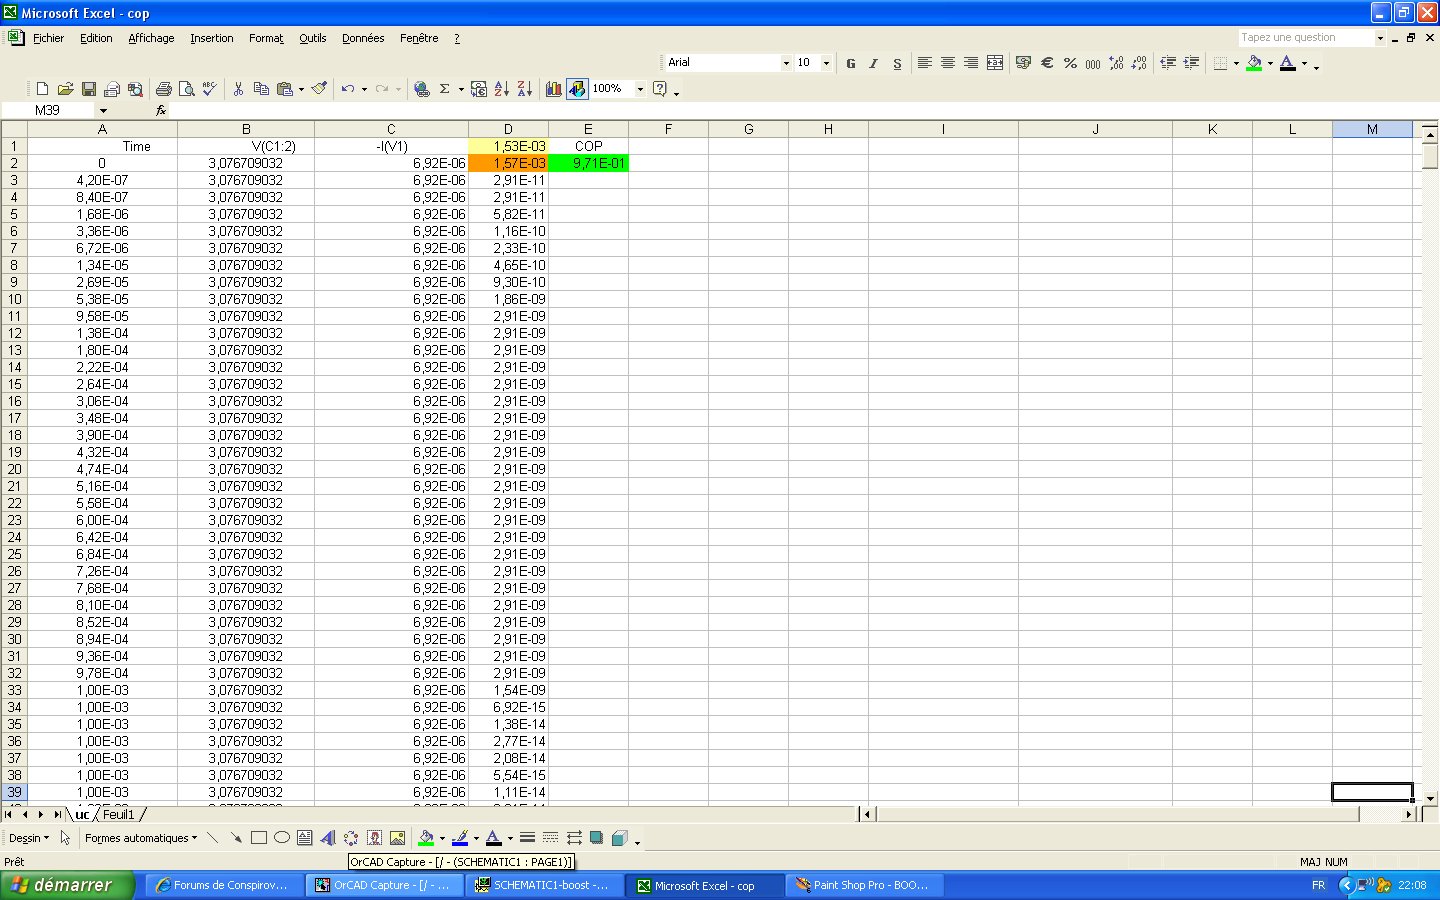Viewport: 1440px width, 900px height.
Task: Copy the selection
Action: coord(261,89)
